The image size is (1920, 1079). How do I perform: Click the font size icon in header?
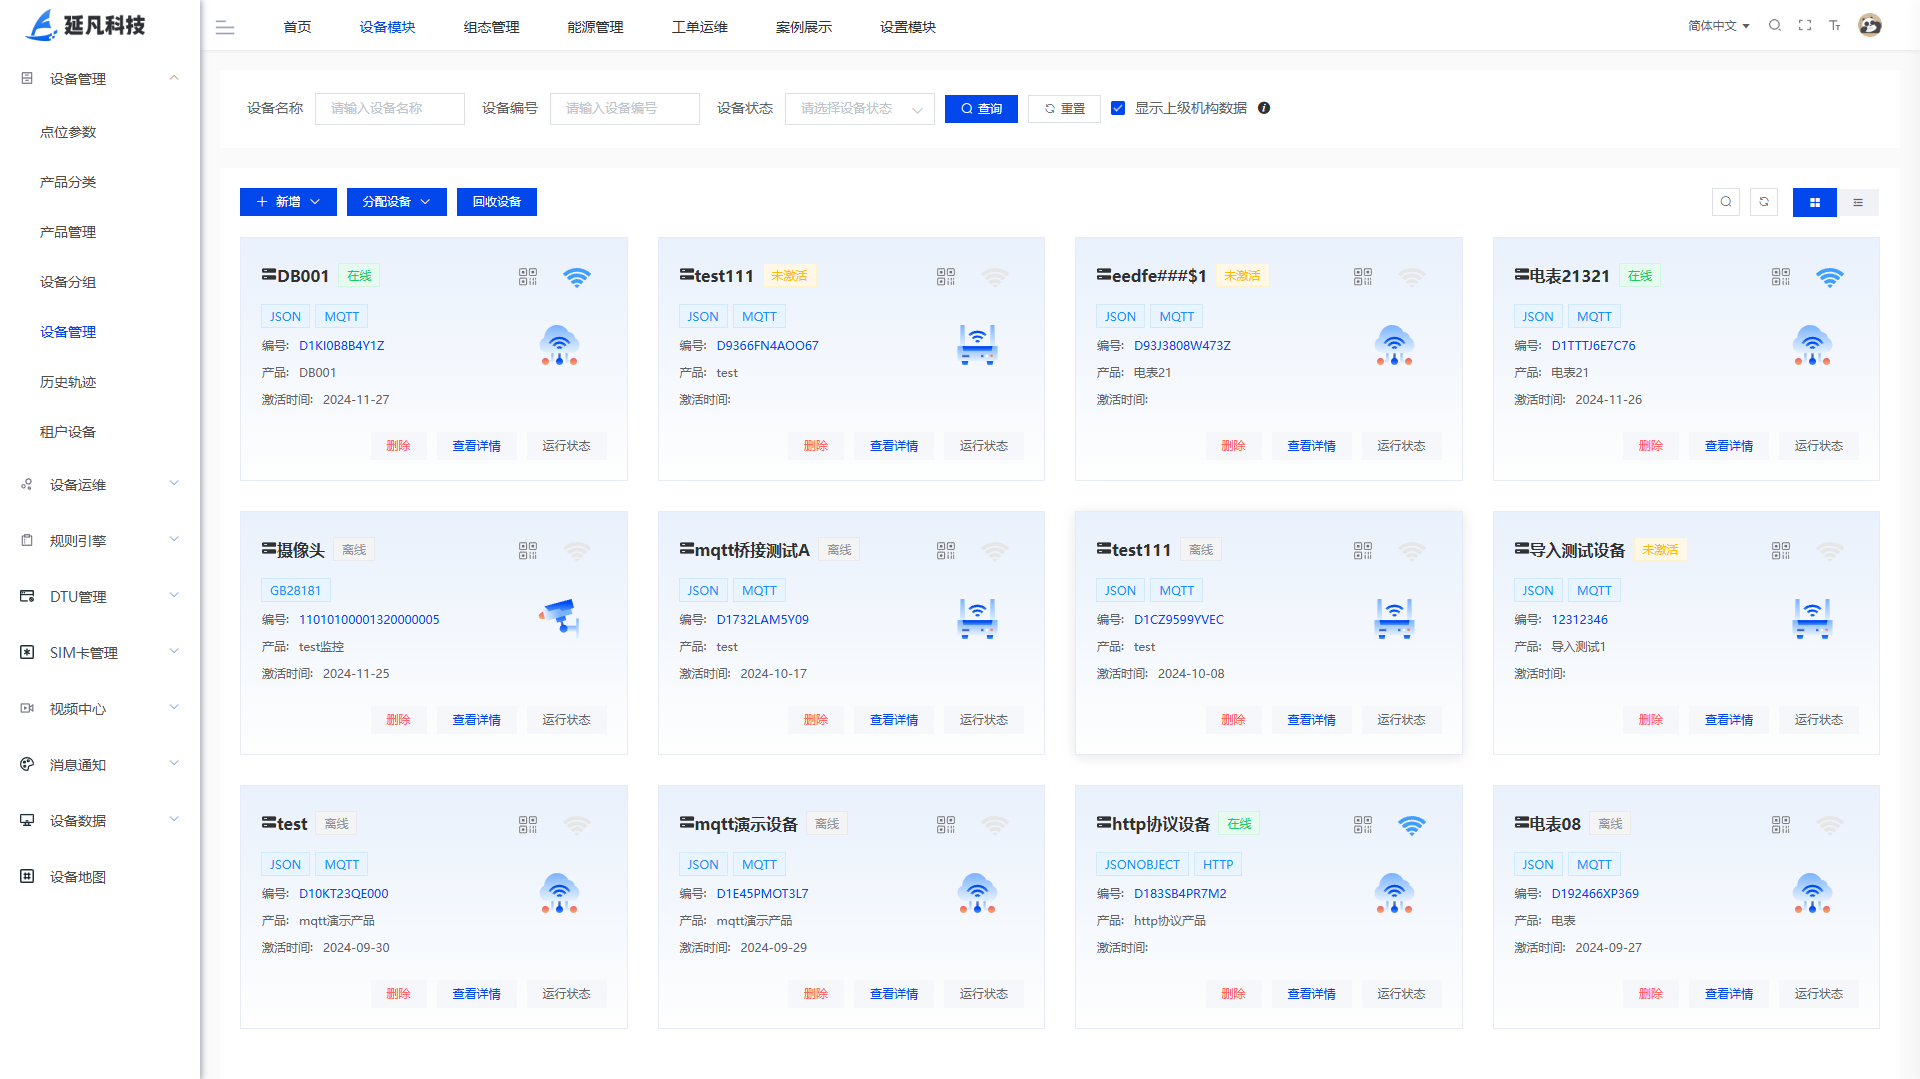pos(1835,26)
